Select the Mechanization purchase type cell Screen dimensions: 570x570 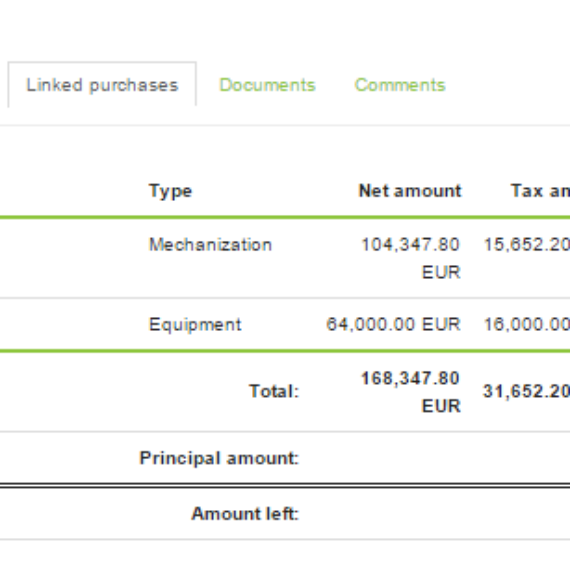pos(210,245)
